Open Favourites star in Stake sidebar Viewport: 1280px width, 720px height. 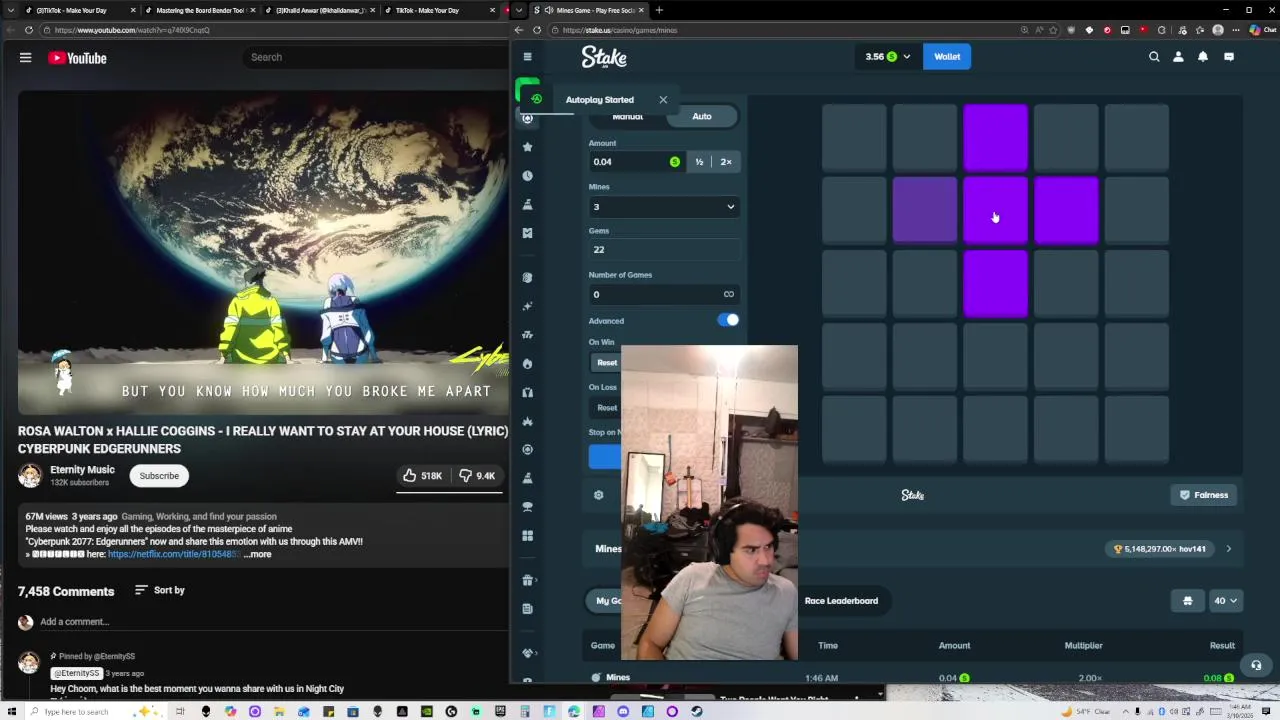coord(527,147)
